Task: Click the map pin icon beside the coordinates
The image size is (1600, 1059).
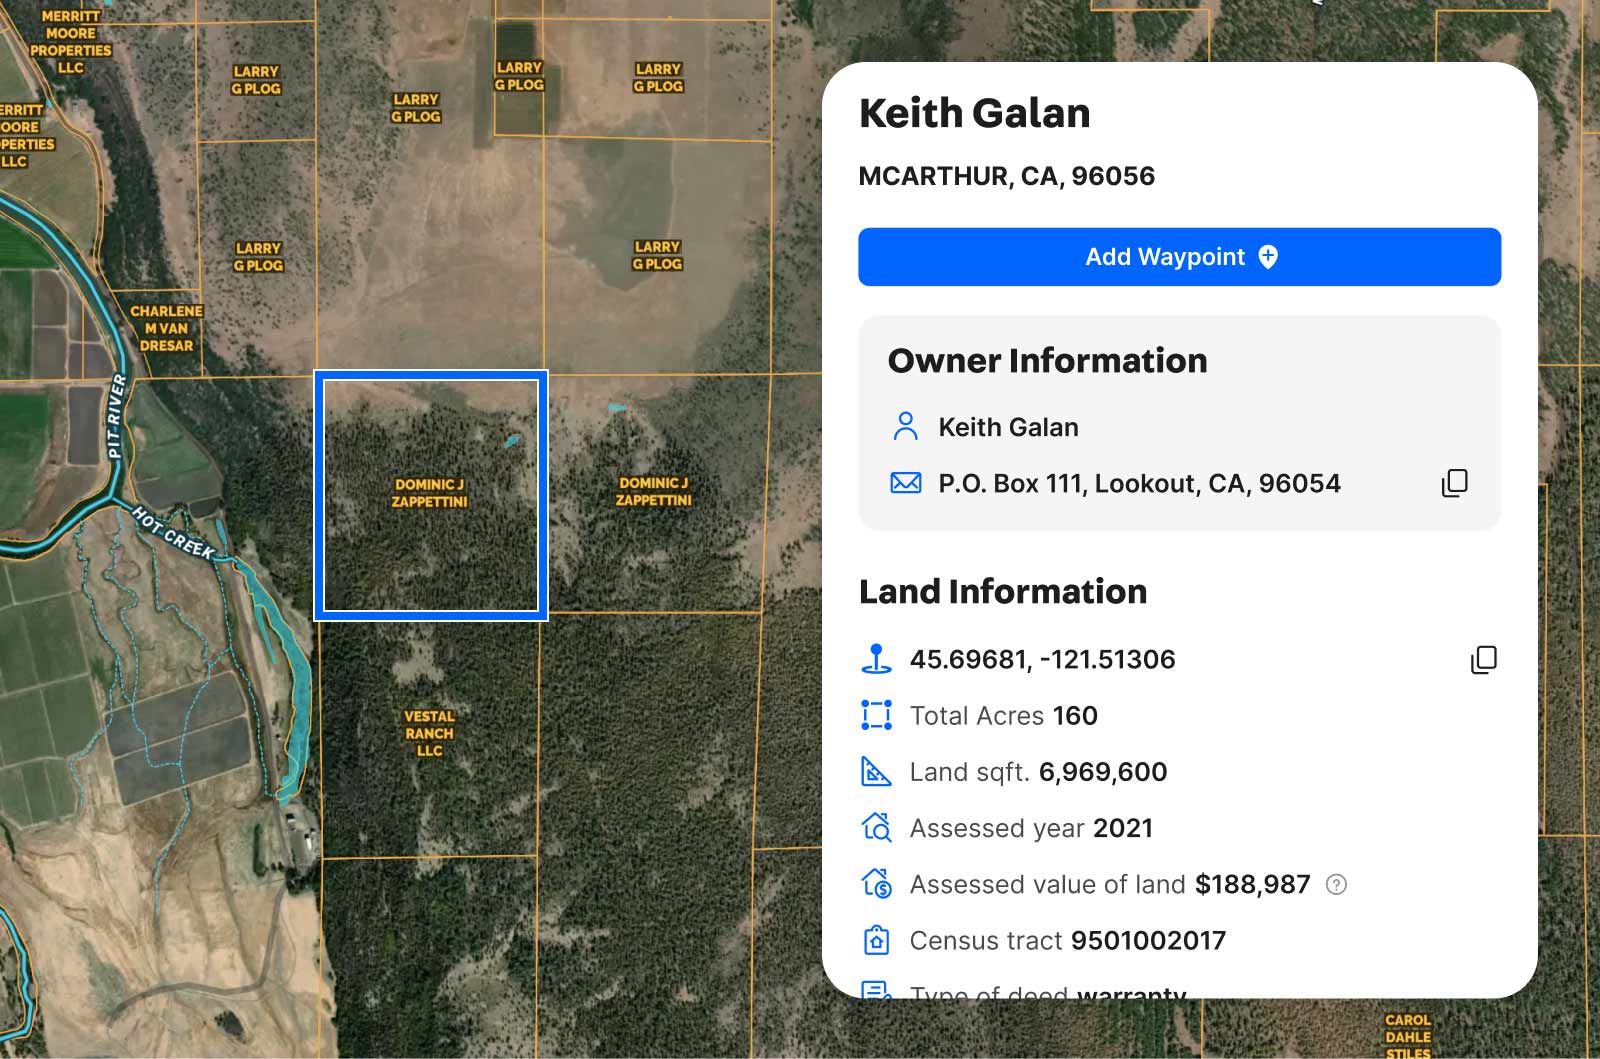Action: point(876,659)
